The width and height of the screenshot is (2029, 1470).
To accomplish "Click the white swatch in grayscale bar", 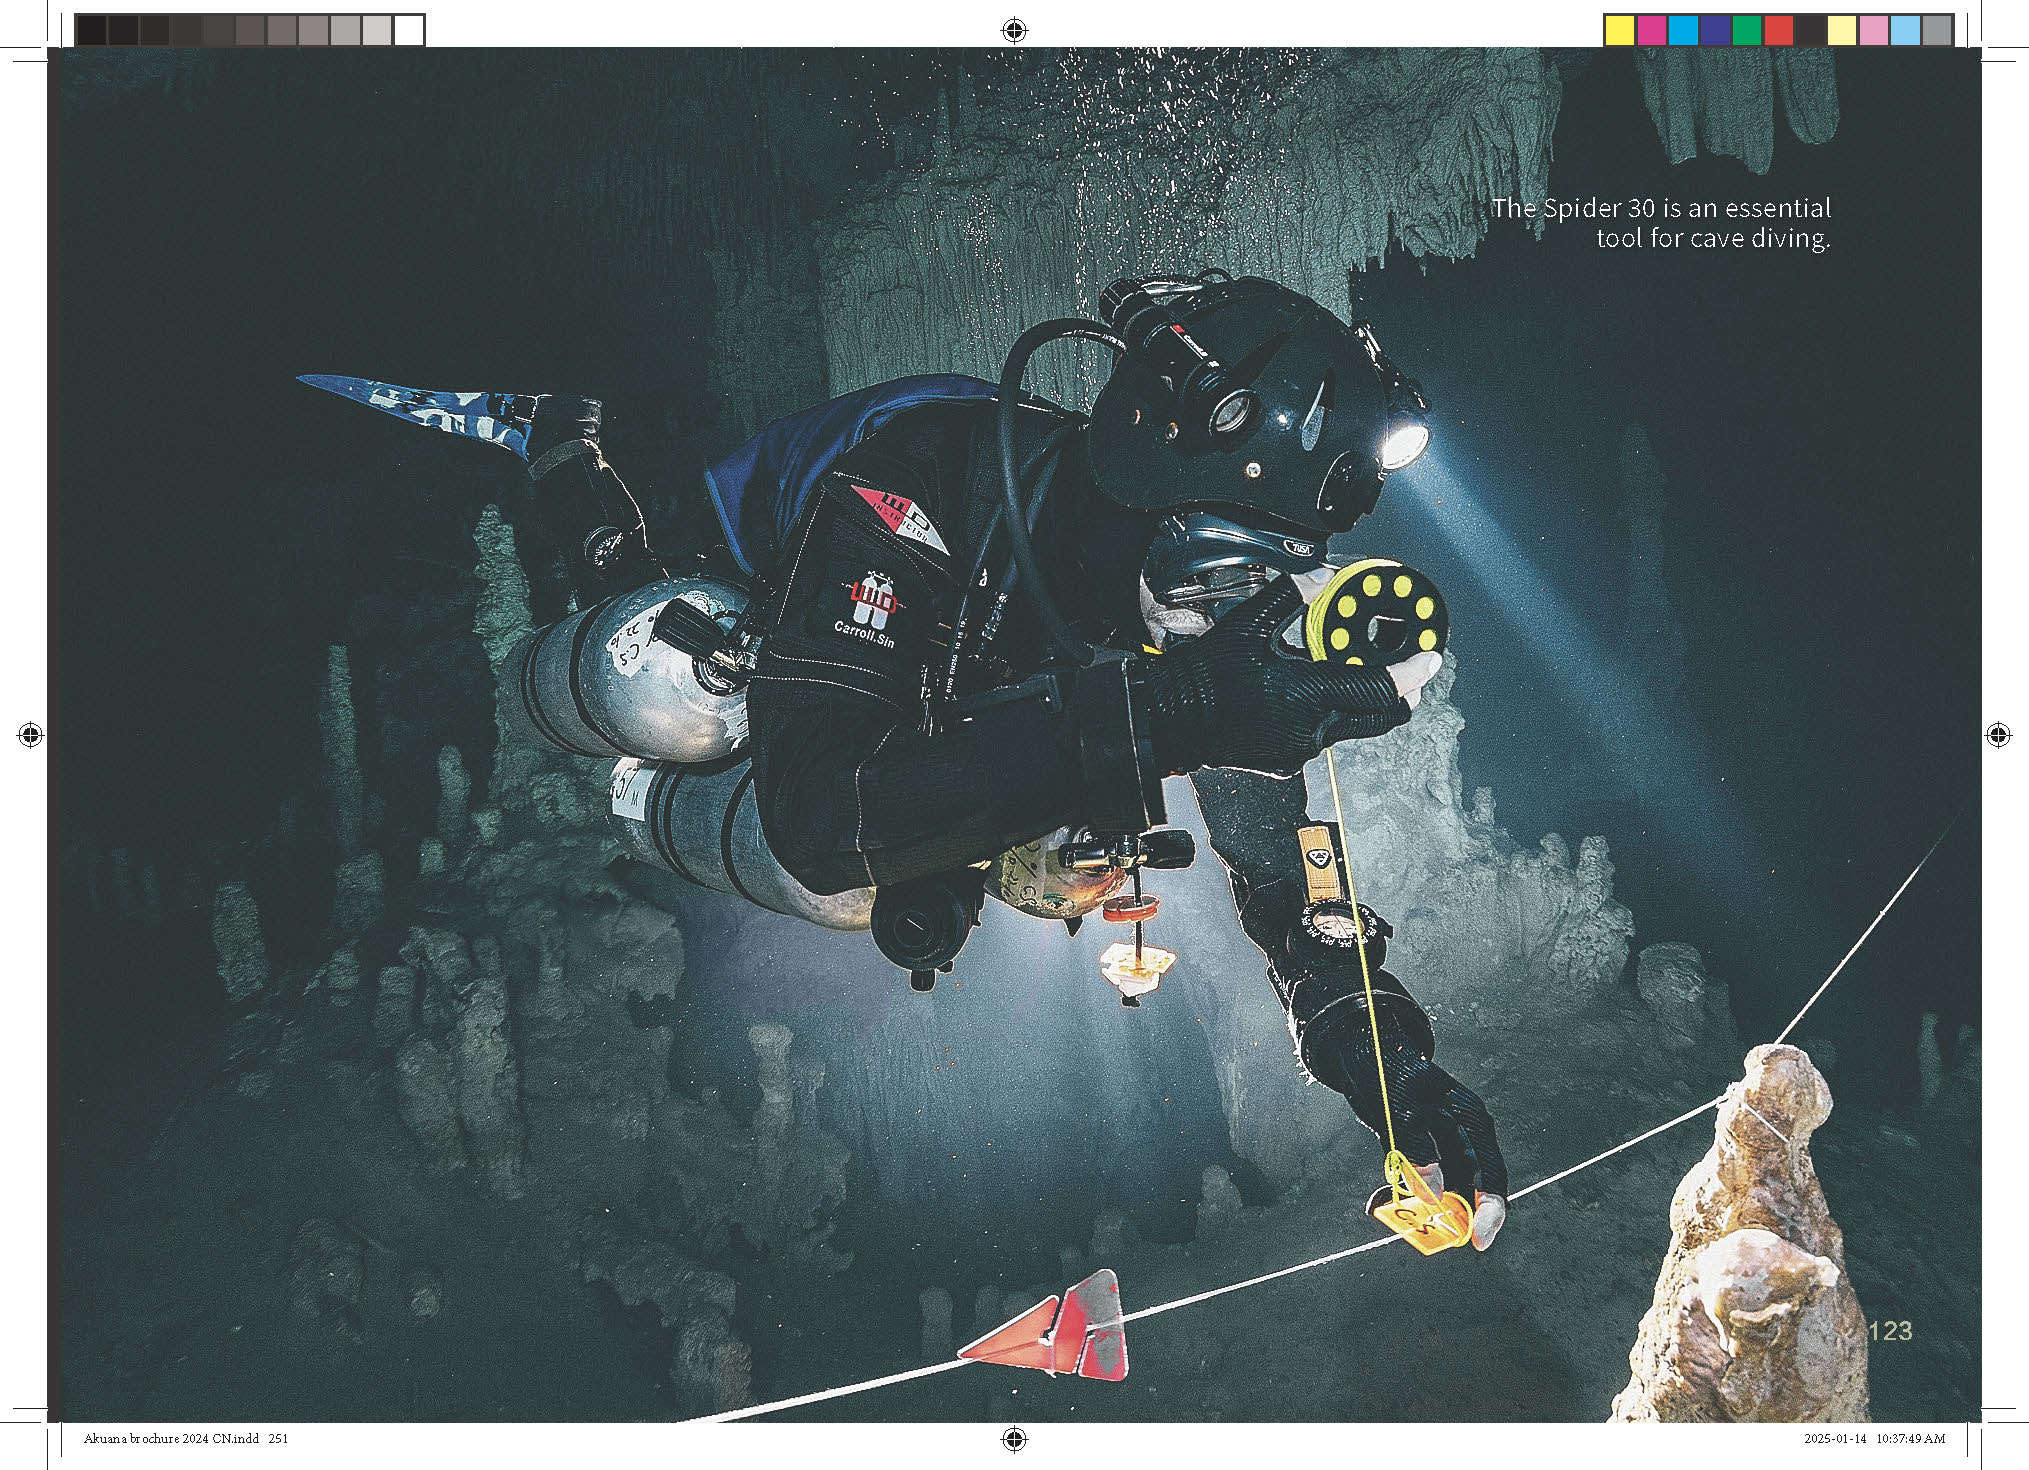I will click(408, 30).
